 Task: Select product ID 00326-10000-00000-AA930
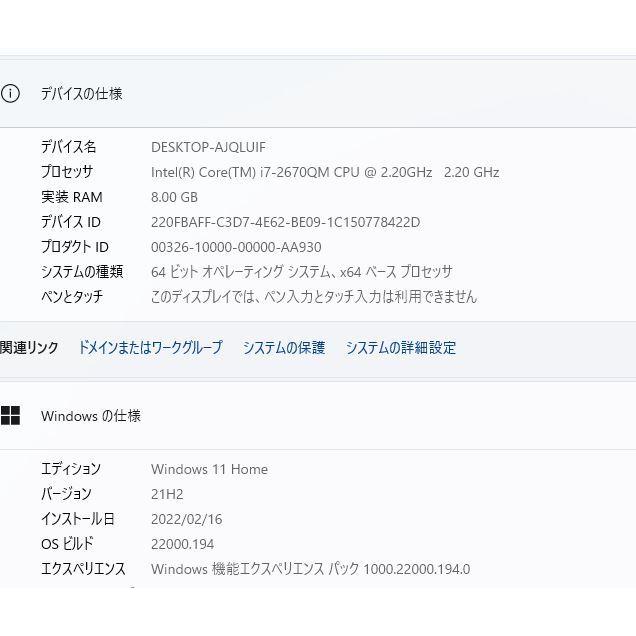[236, 247]
